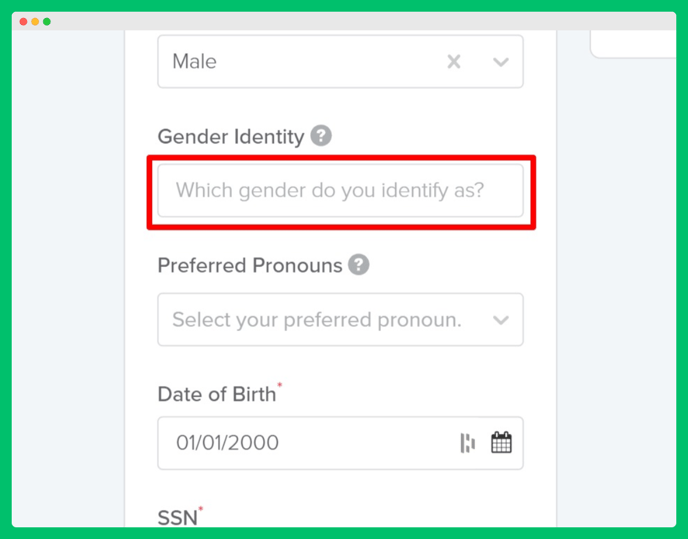
Task: Minimize the window with yellow button
Action: tap(35, 22)
